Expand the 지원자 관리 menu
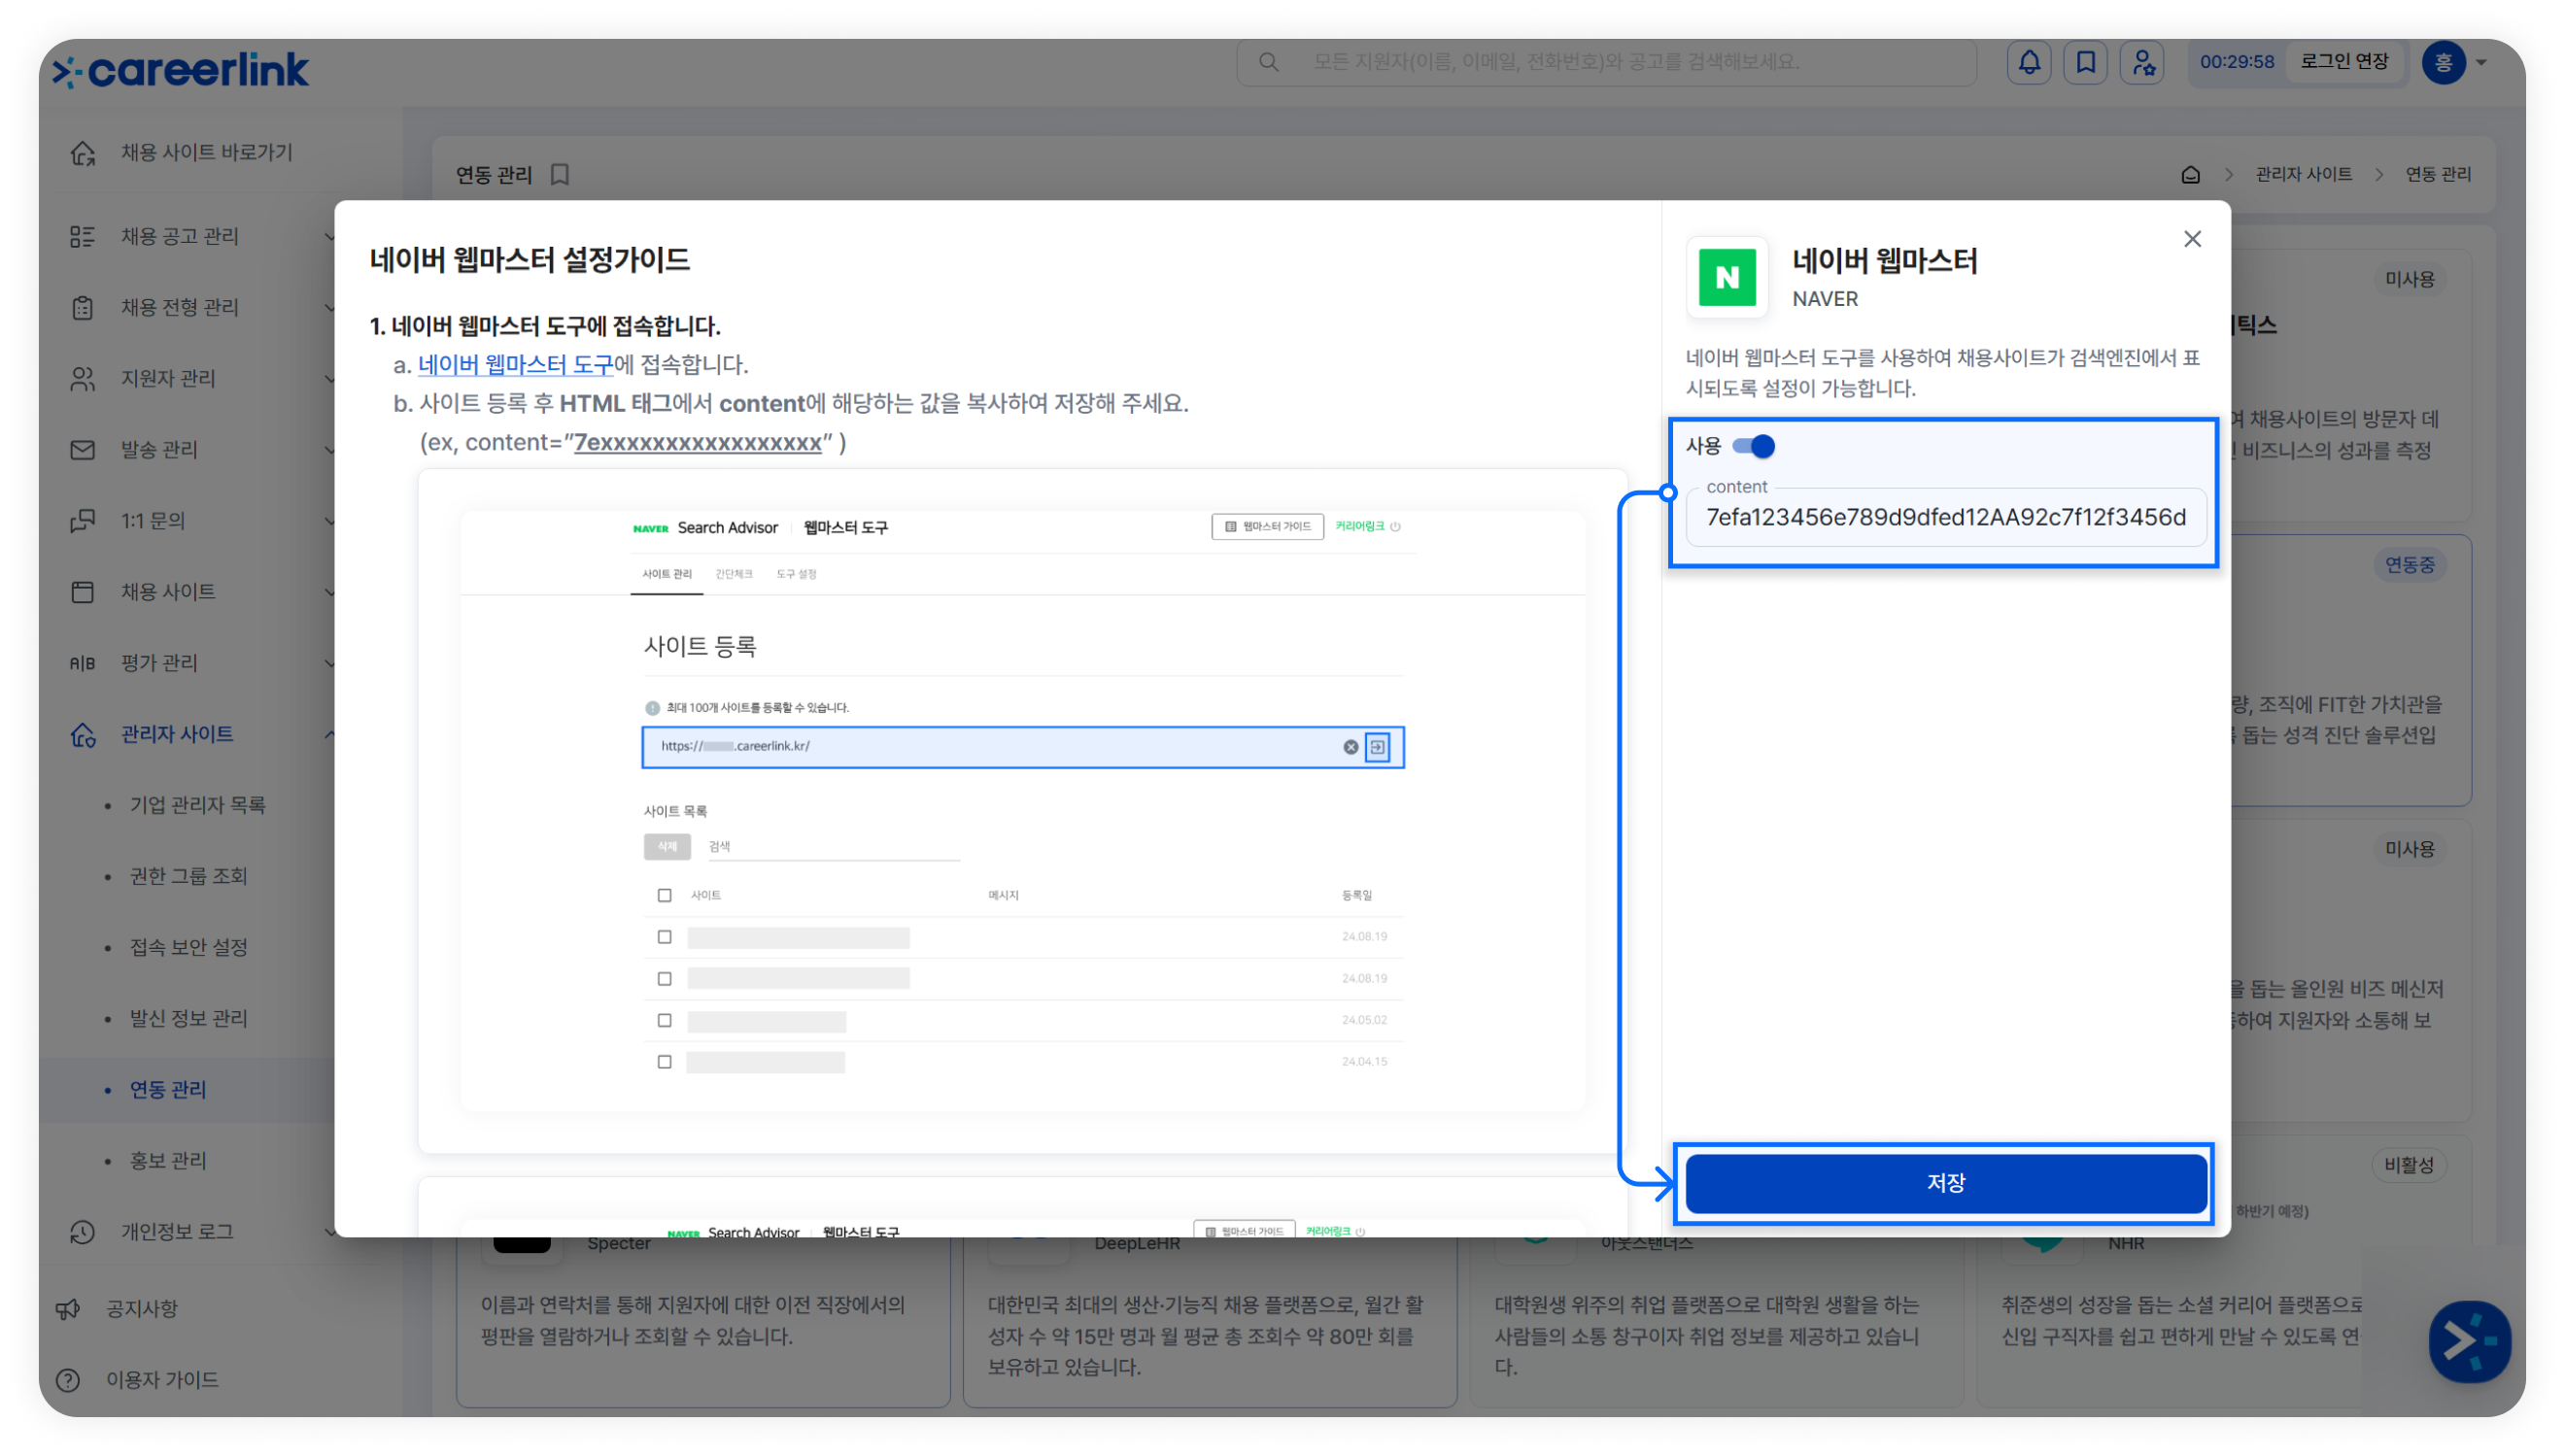The width and height of the screenshot is (2565, 1456). pos(329,378)
